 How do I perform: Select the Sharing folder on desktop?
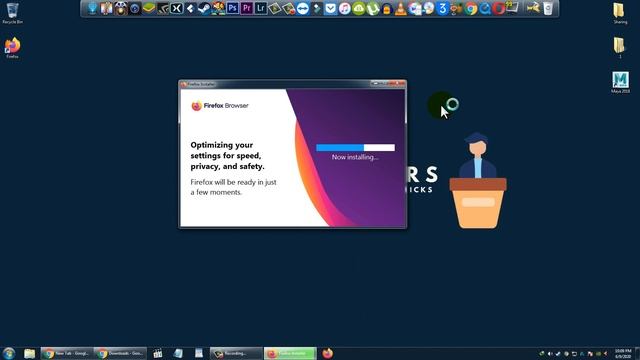[620, 13]
